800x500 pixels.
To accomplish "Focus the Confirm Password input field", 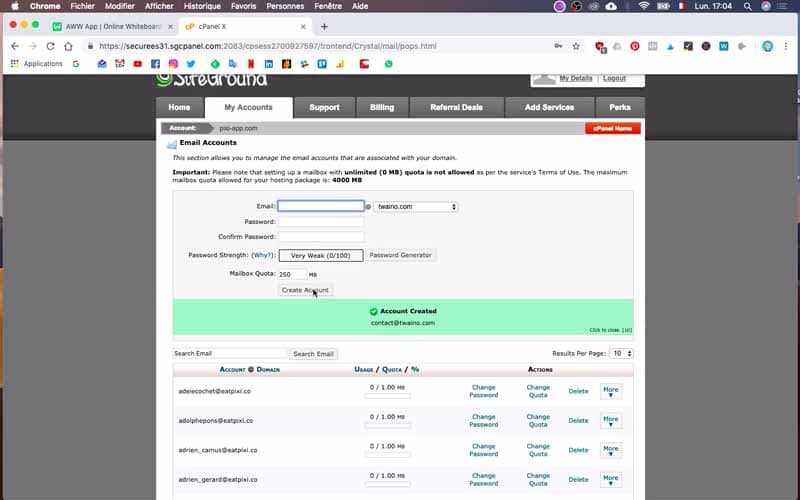I will click(x=321, y=237).
